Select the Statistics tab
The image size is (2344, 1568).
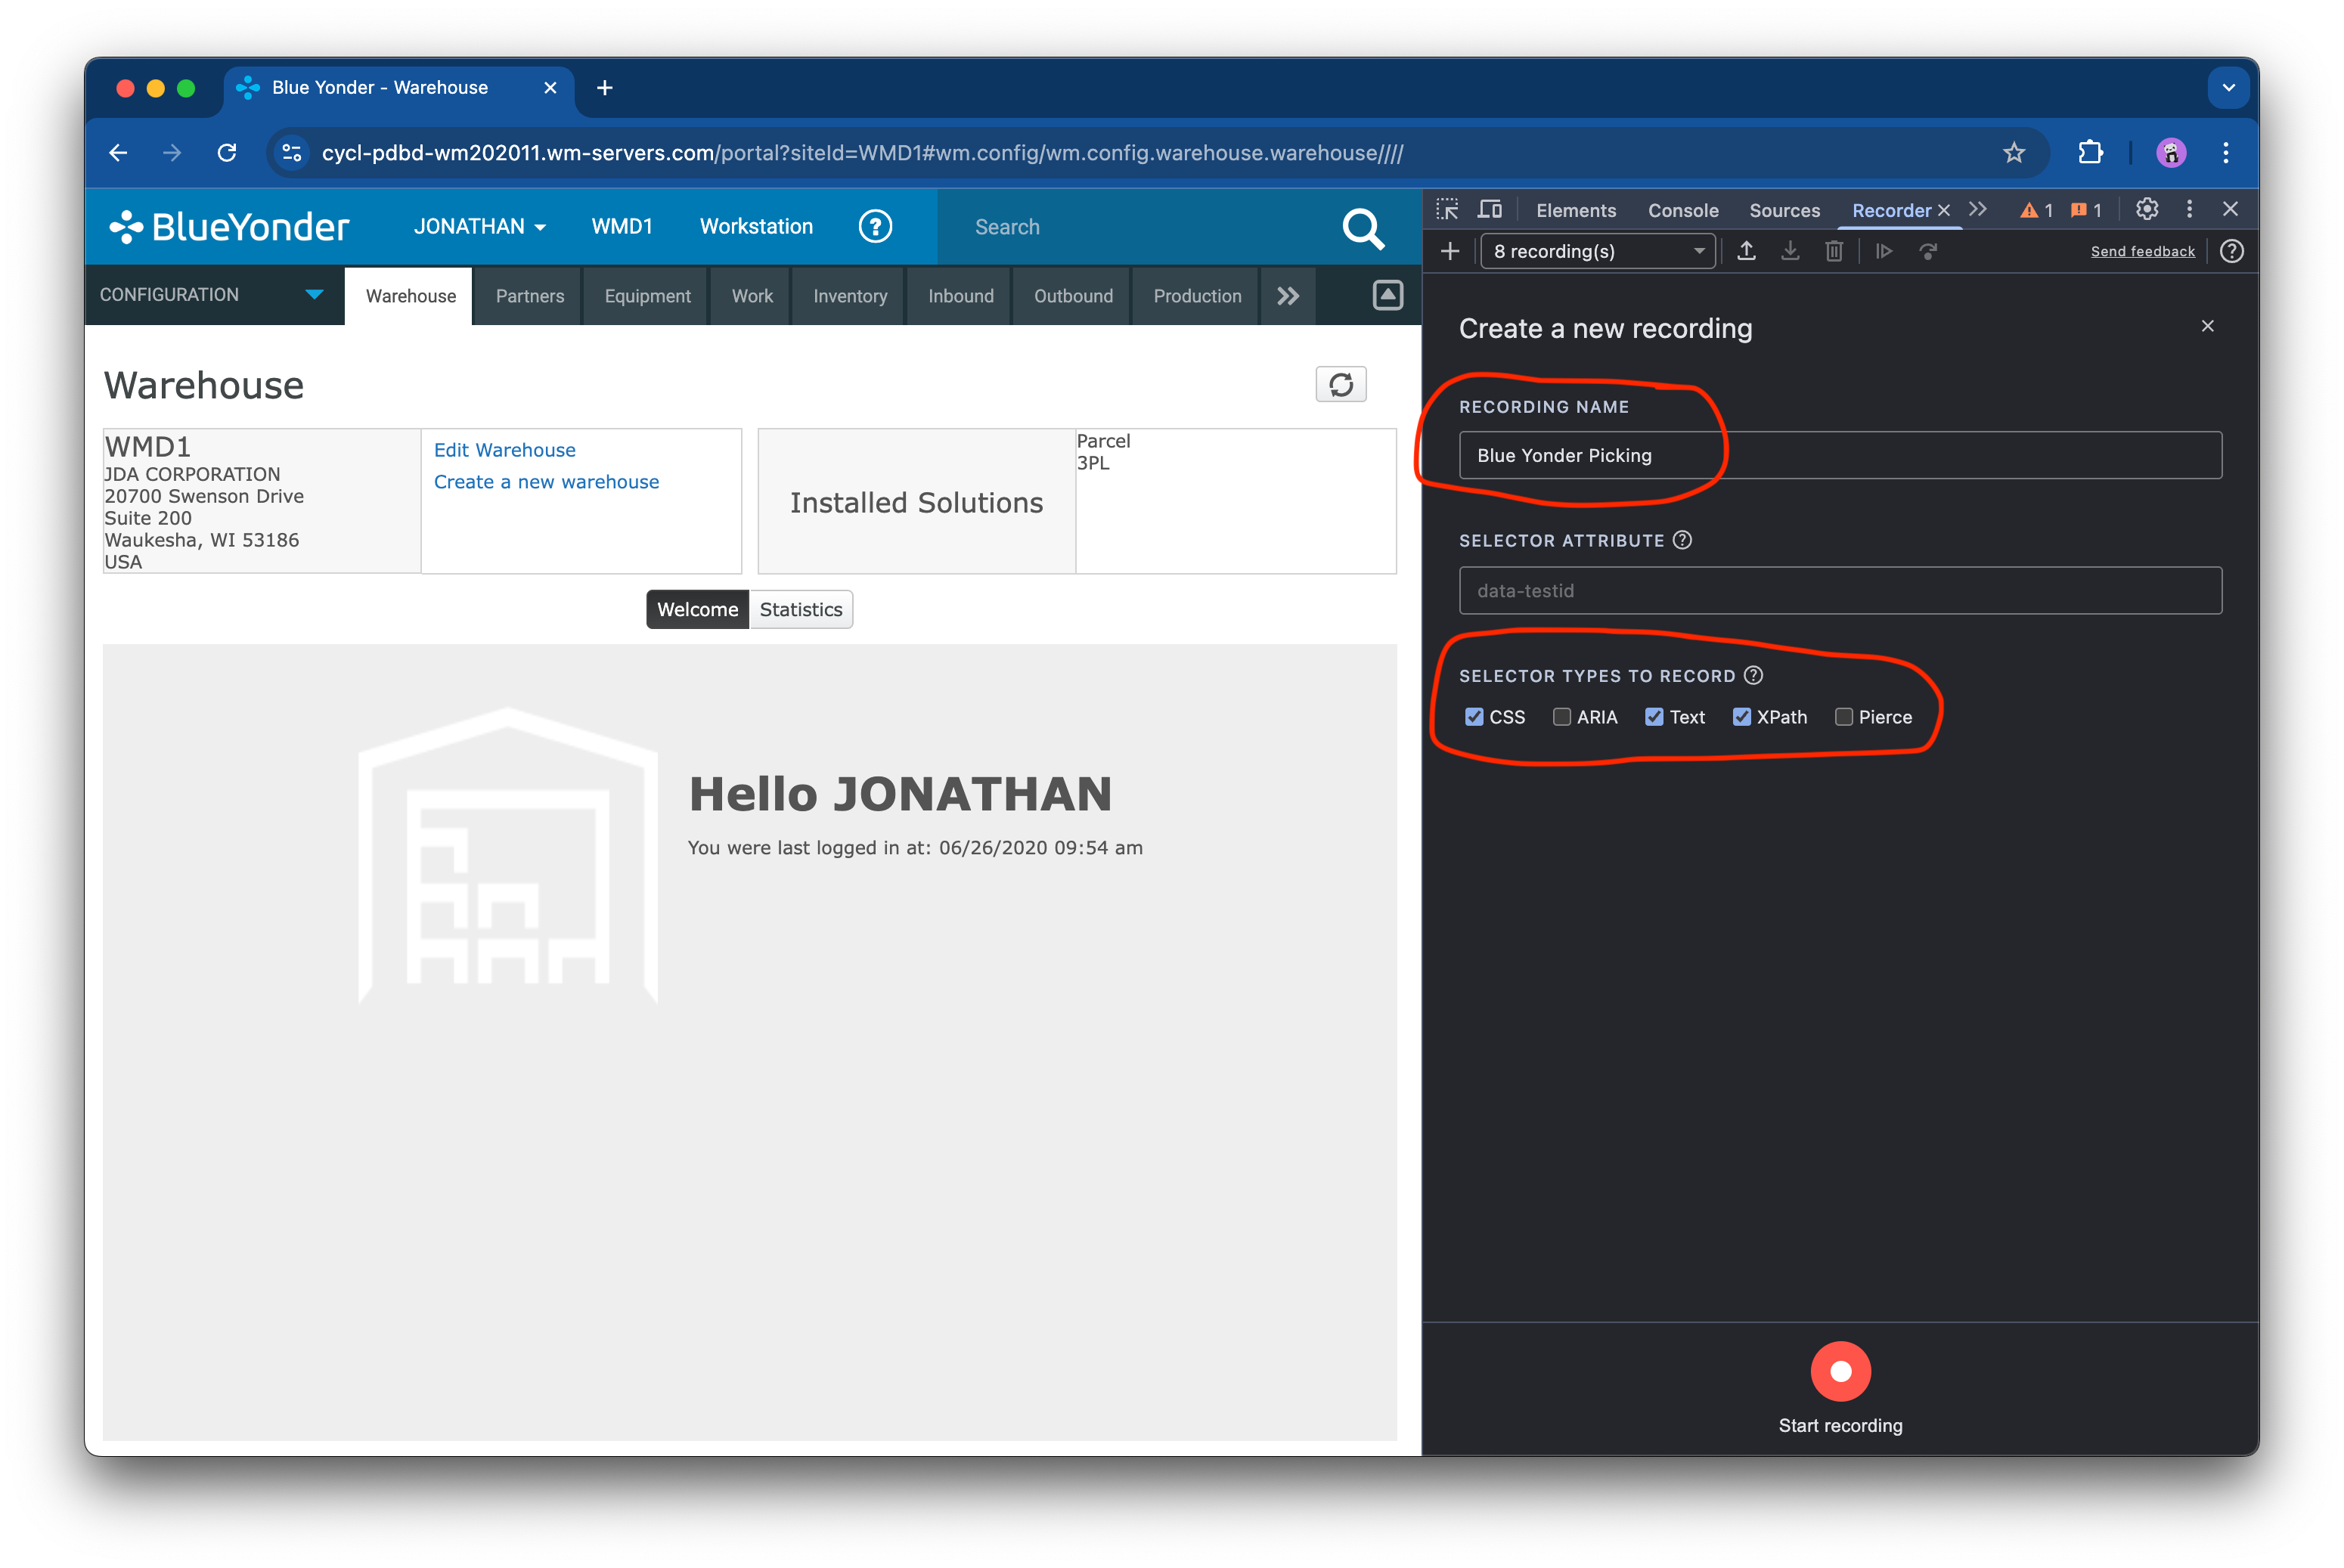800,609
